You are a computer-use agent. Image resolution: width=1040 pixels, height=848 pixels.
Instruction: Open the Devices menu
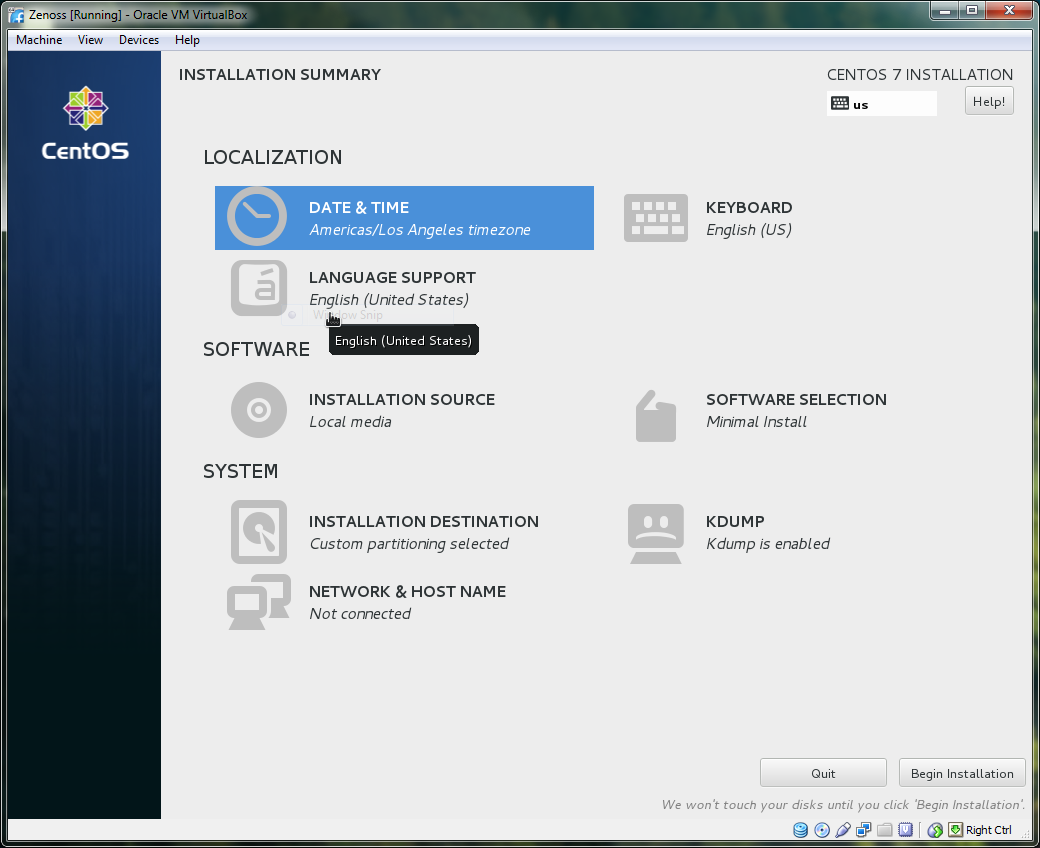(138, 40)
